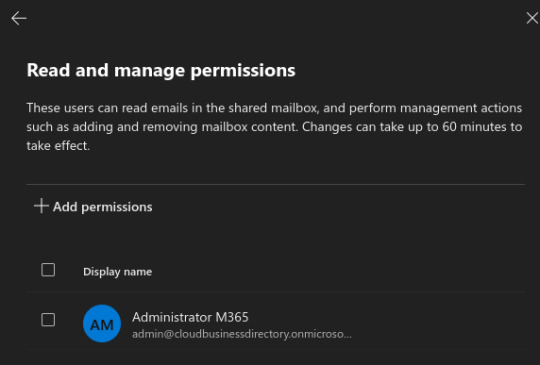
Task: Click the "perform management actions" phrase
Action: 436,108
